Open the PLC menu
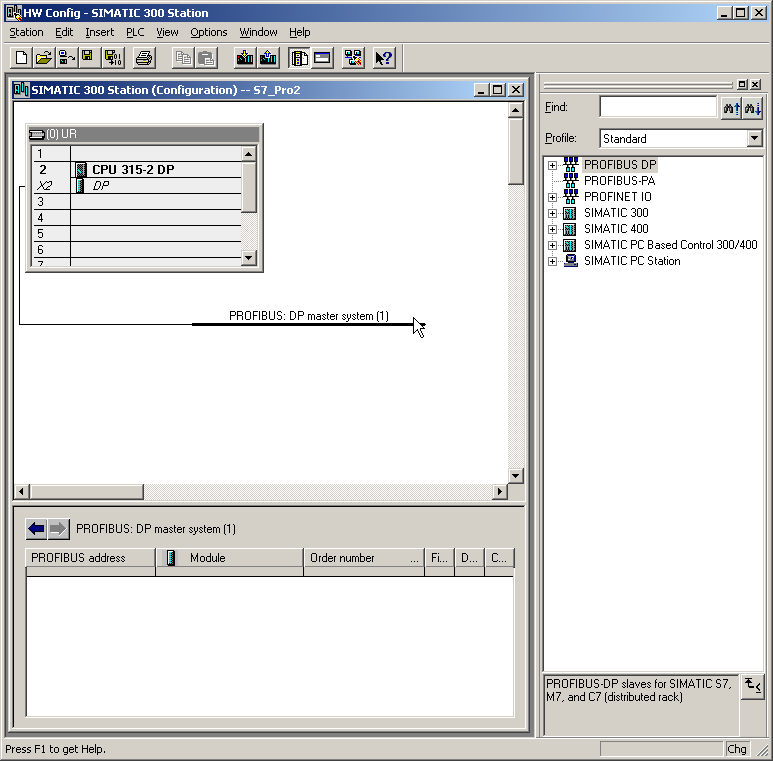Screen dimensions: 773x761 [x=135, y=33]
